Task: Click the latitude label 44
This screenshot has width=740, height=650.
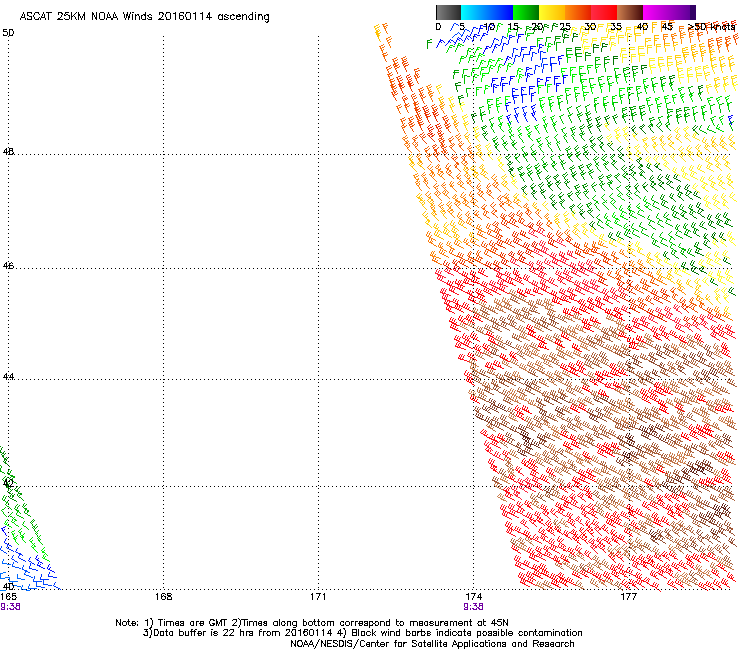Action: pyautogui.click(x=8, y=377)
